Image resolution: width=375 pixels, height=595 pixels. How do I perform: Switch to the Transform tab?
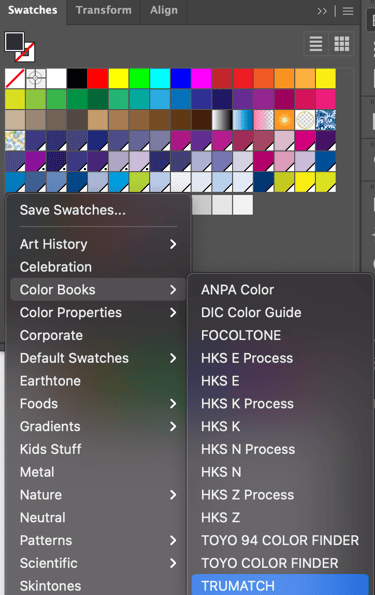103,10
